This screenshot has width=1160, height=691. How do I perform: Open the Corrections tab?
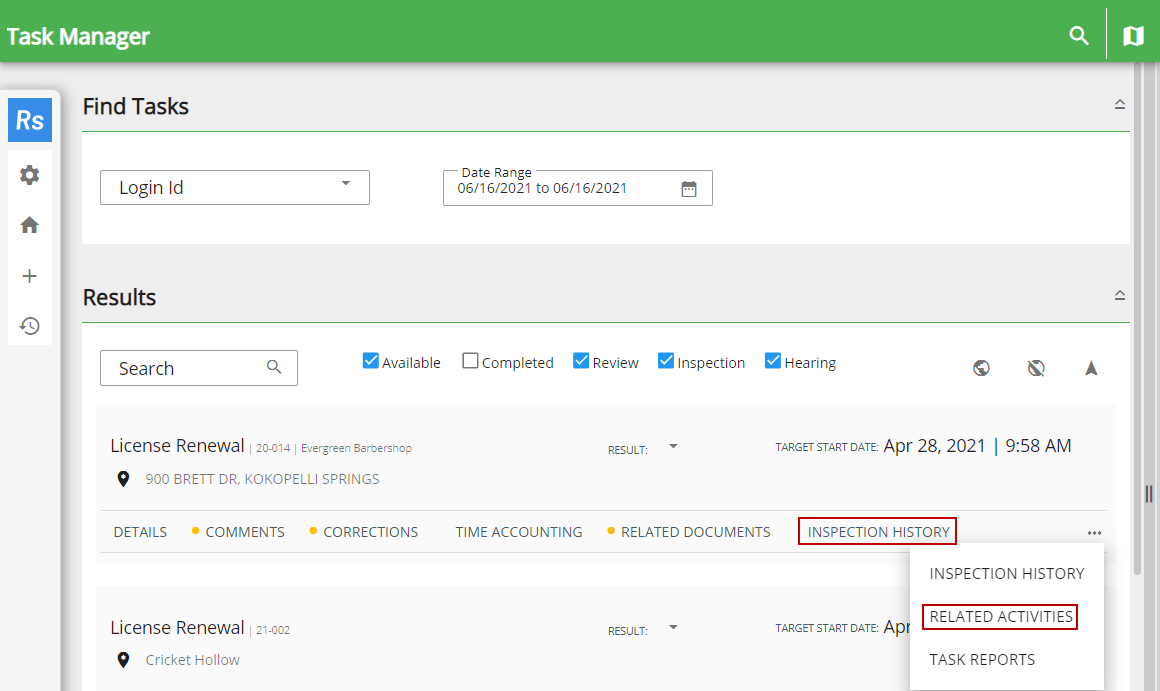pyautogui.click(x=370, y=532)
